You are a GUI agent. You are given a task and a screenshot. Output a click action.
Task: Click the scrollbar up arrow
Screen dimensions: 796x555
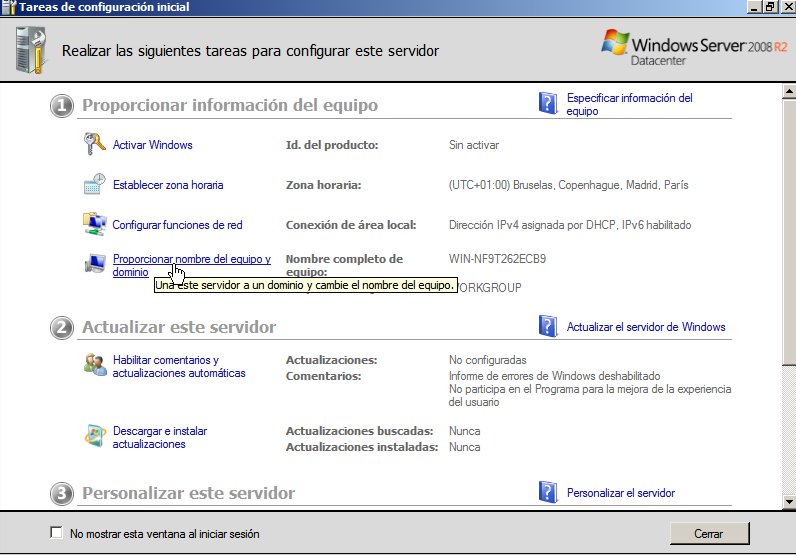pos(789,91)
